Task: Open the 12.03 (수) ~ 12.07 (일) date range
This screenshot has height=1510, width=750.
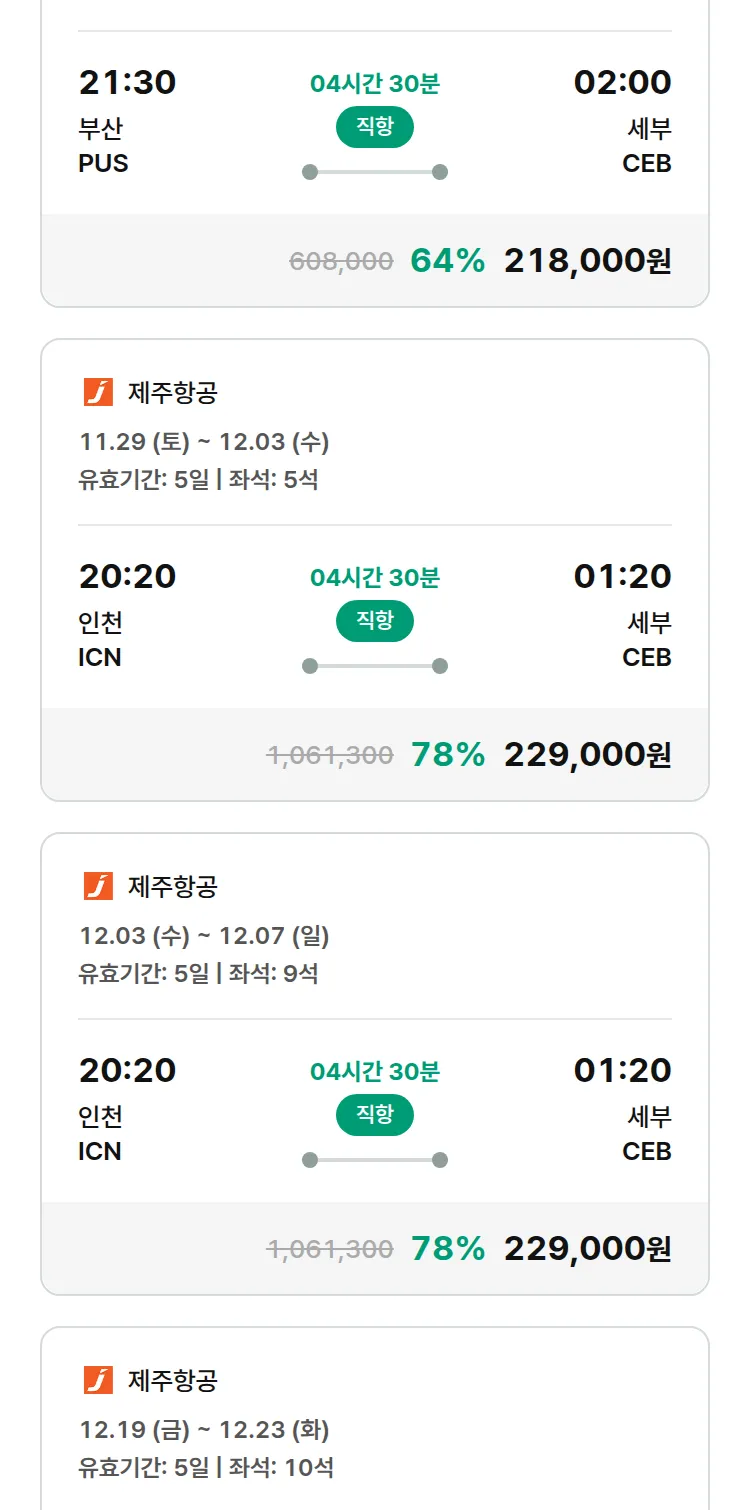Action: 204,936
